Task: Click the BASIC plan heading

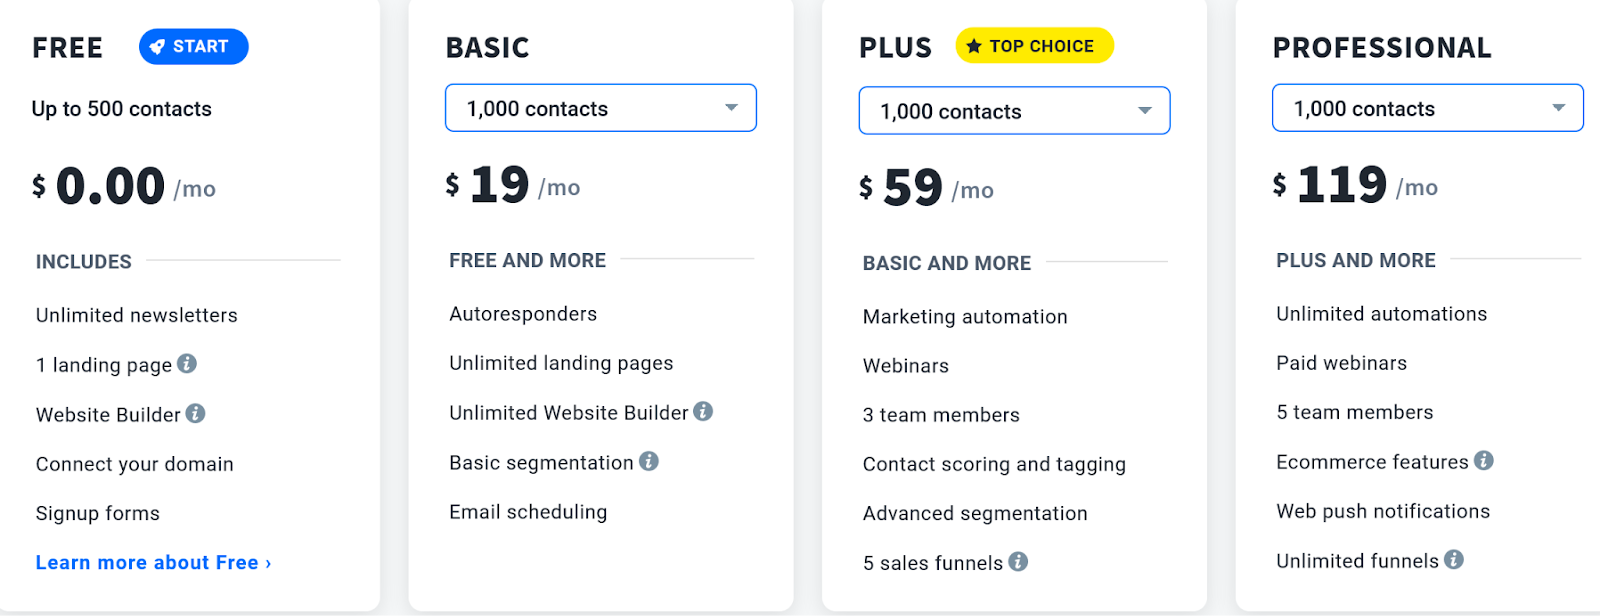Action: pyautogui.click(x=487, y=48)
